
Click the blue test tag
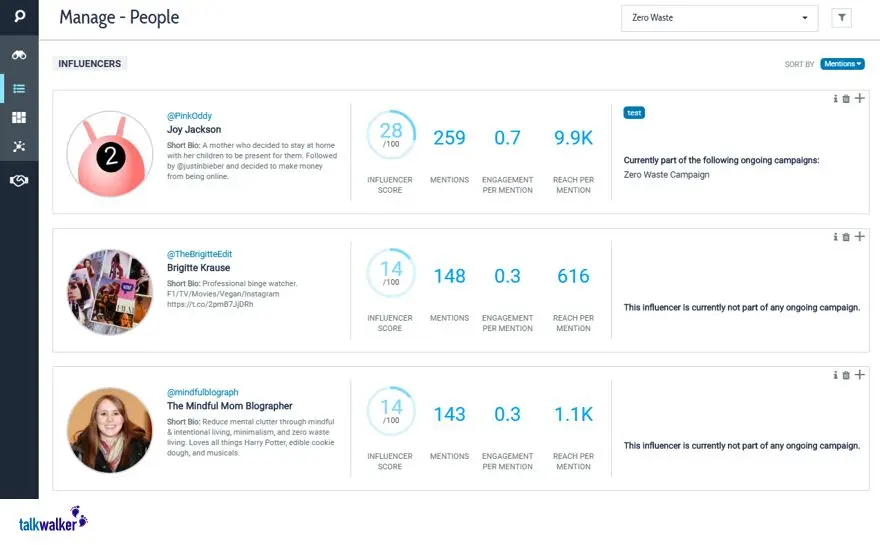(x=634, y=113)
